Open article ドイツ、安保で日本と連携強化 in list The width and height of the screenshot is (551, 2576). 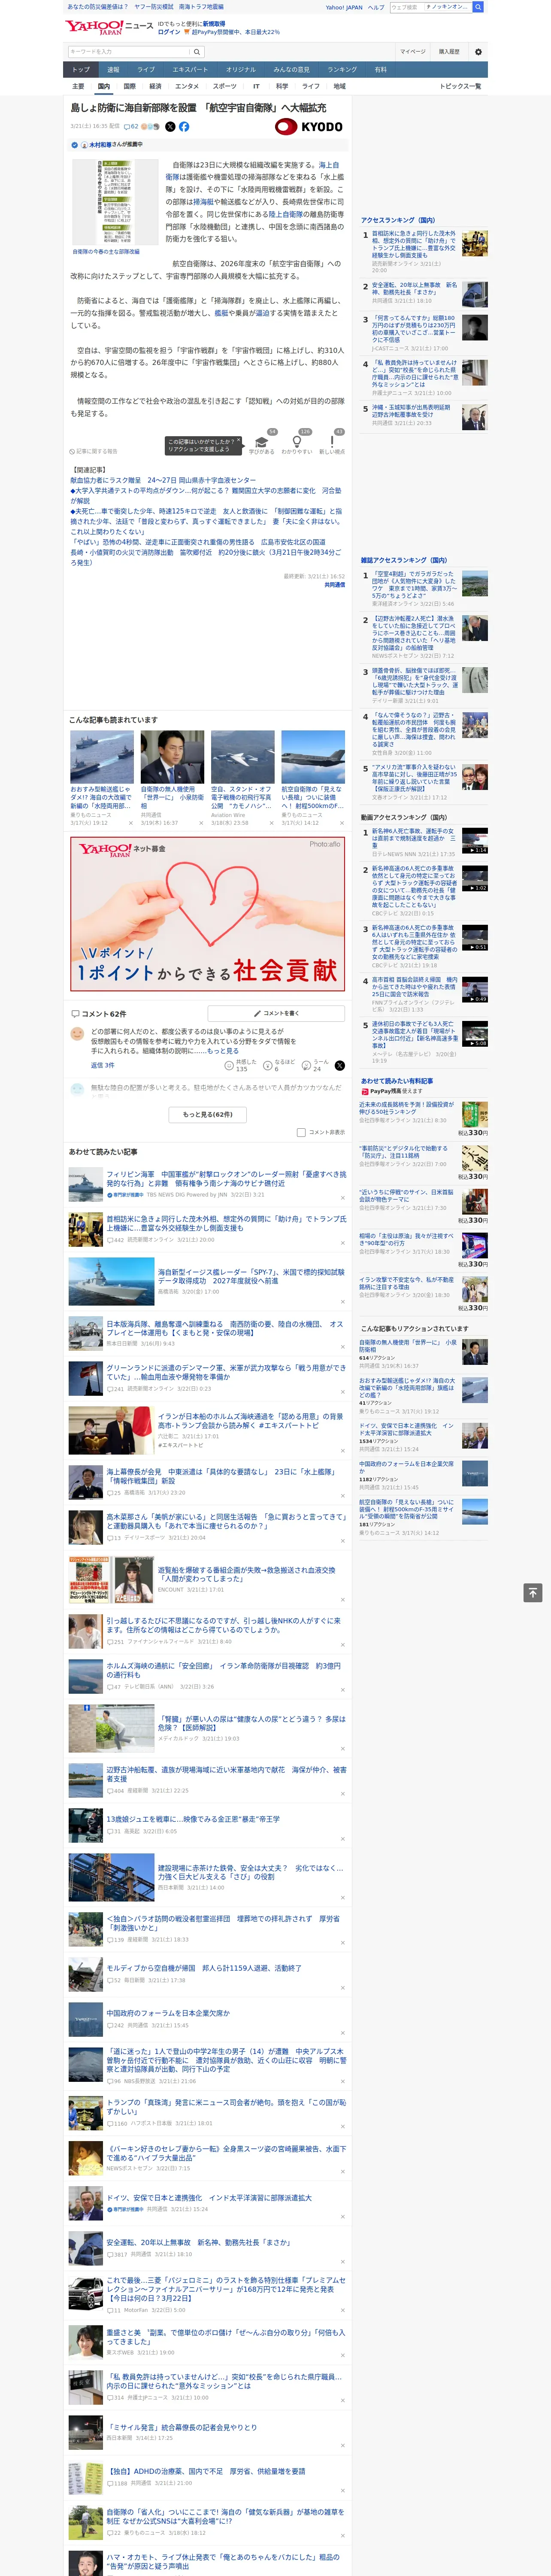[x=209, y=2198]
